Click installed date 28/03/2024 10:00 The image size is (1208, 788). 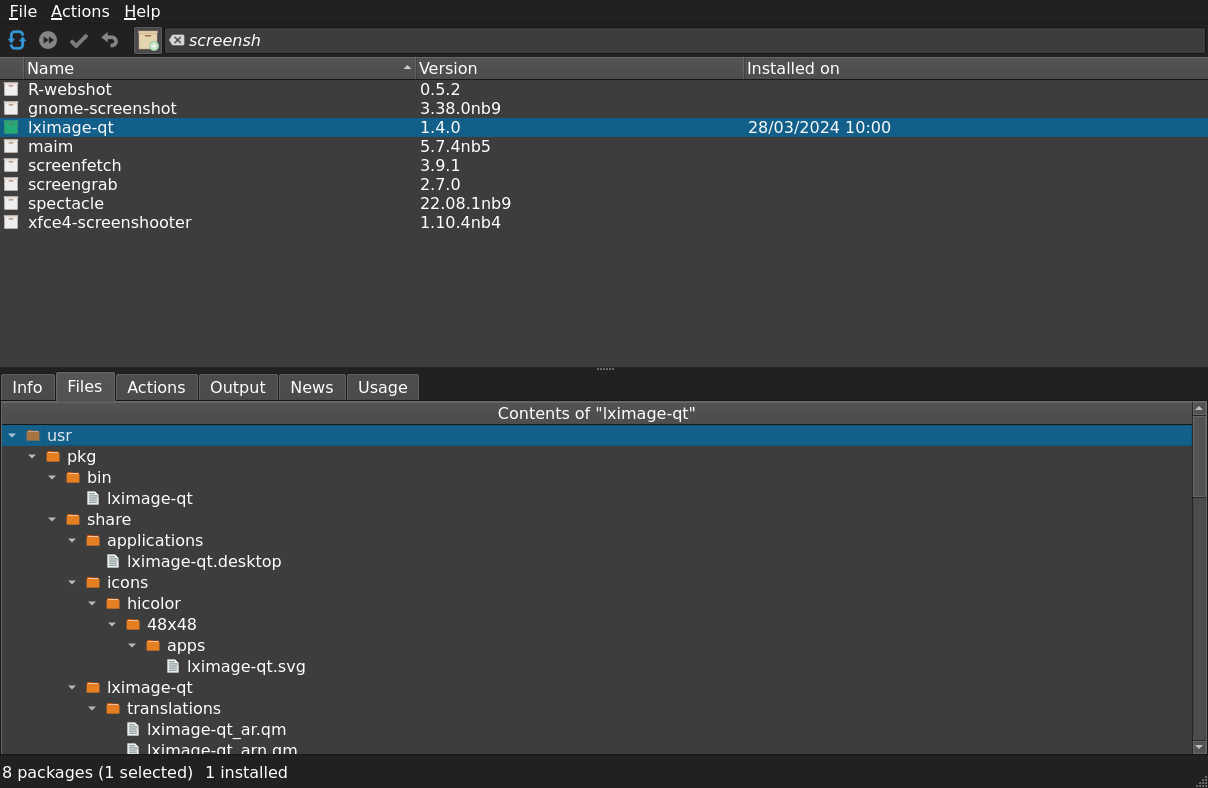(x=819, y=127)
